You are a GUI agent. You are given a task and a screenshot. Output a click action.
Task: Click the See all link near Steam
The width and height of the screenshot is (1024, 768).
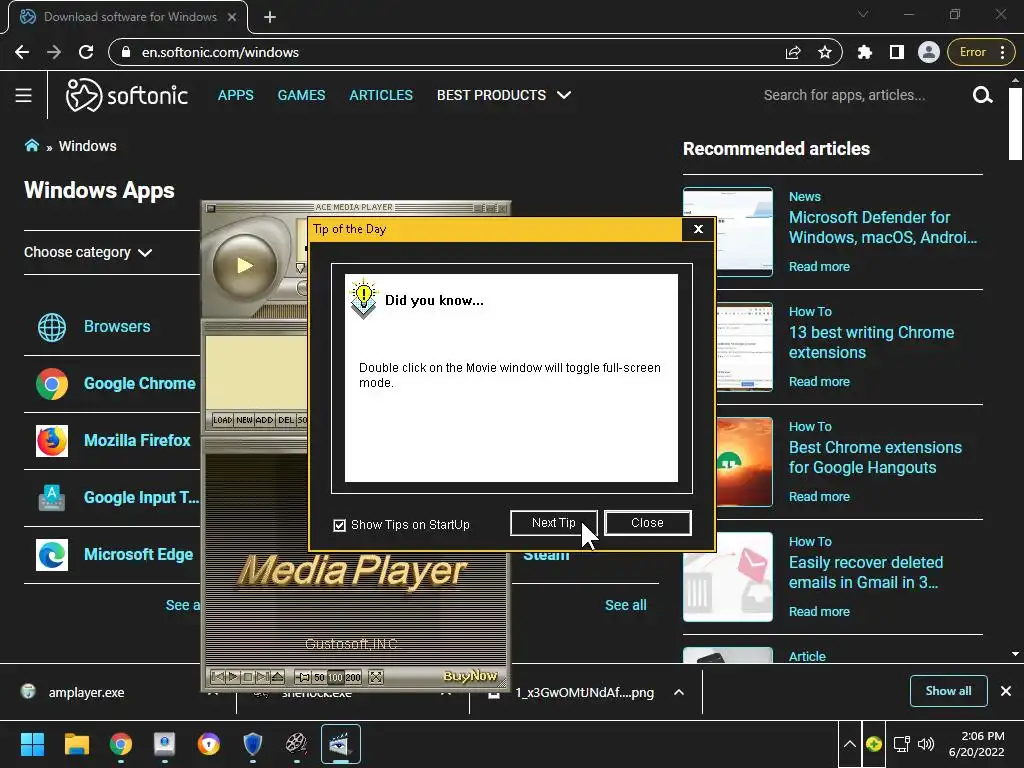click(x=626, y=605)
